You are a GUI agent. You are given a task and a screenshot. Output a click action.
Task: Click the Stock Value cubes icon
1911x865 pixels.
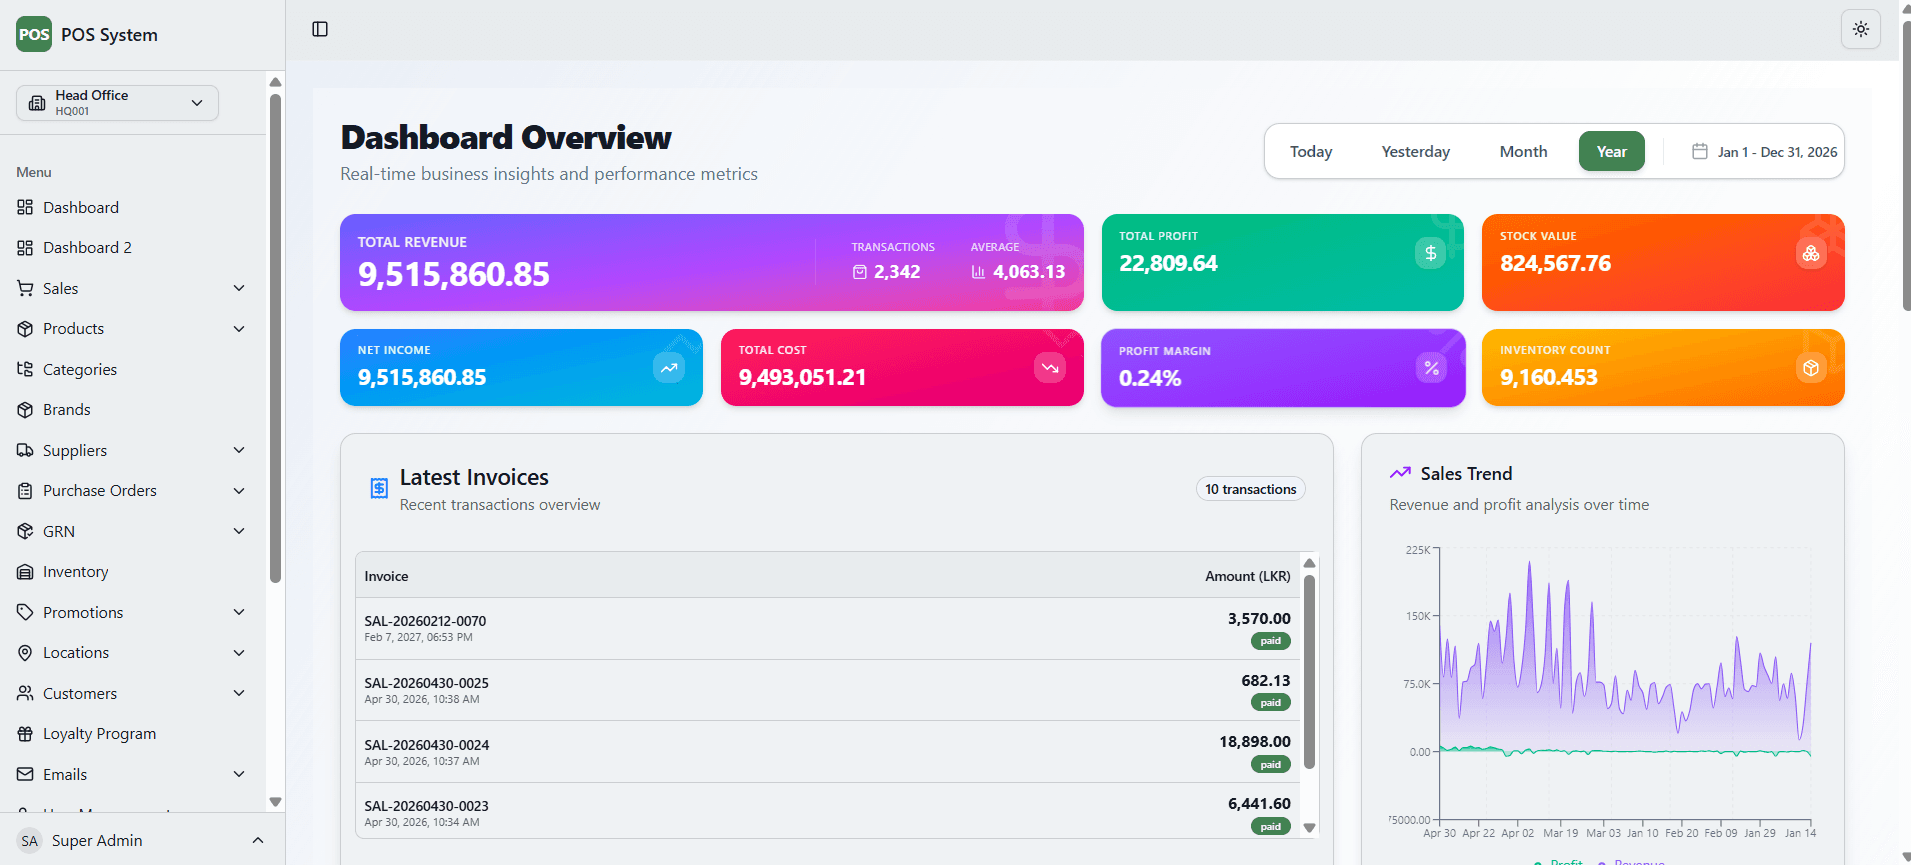coord(1811,253)
